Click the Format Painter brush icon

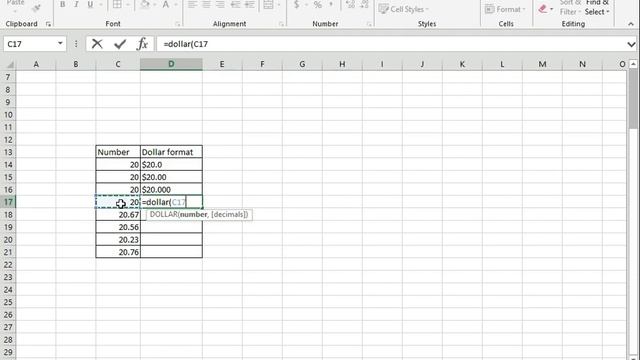(x=37, y=7)
